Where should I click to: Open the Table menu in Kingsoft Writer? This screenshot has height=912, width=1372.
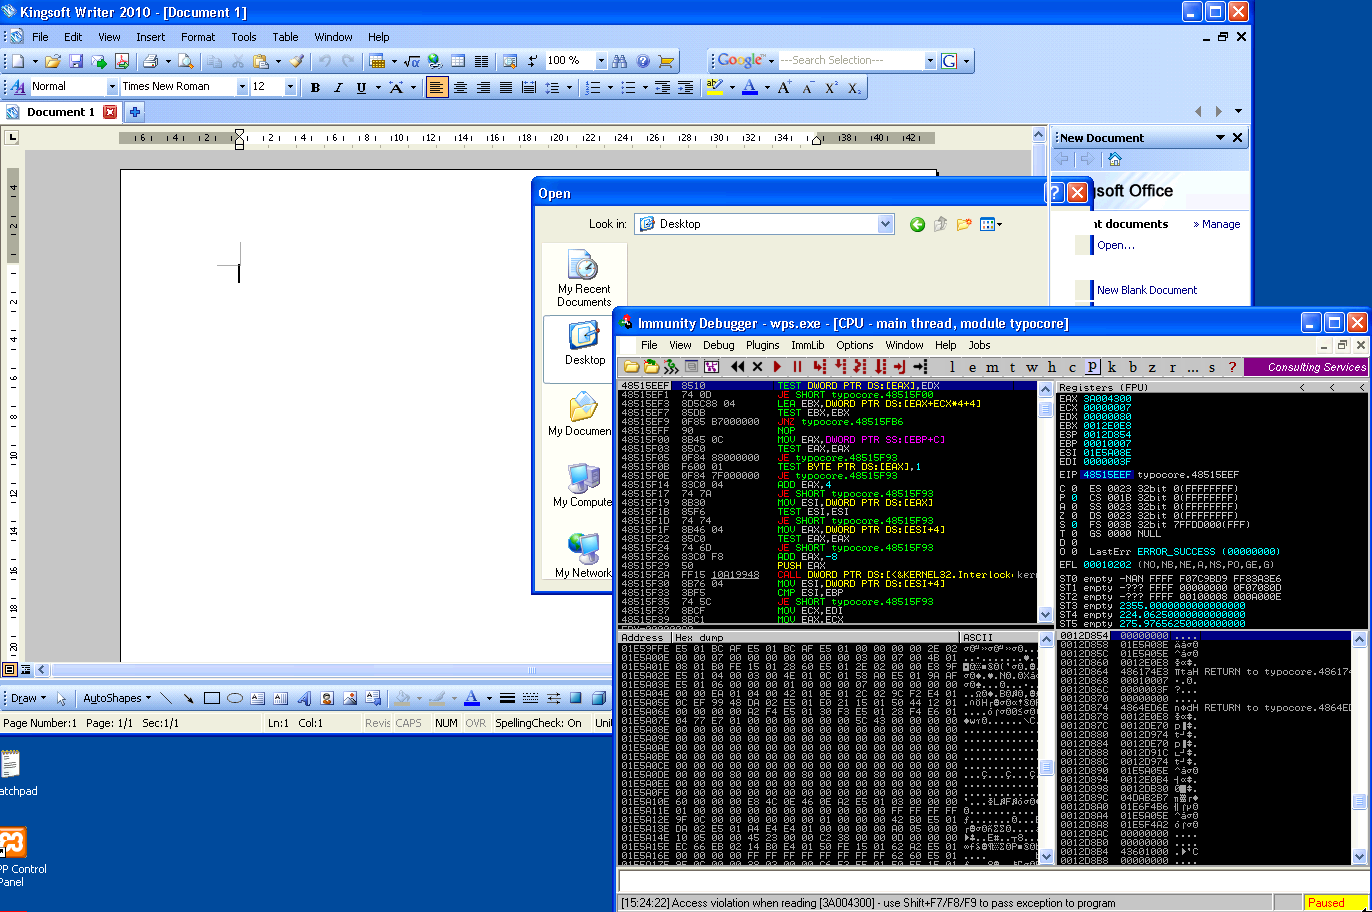pyautogui.click(x=286, y=37)
